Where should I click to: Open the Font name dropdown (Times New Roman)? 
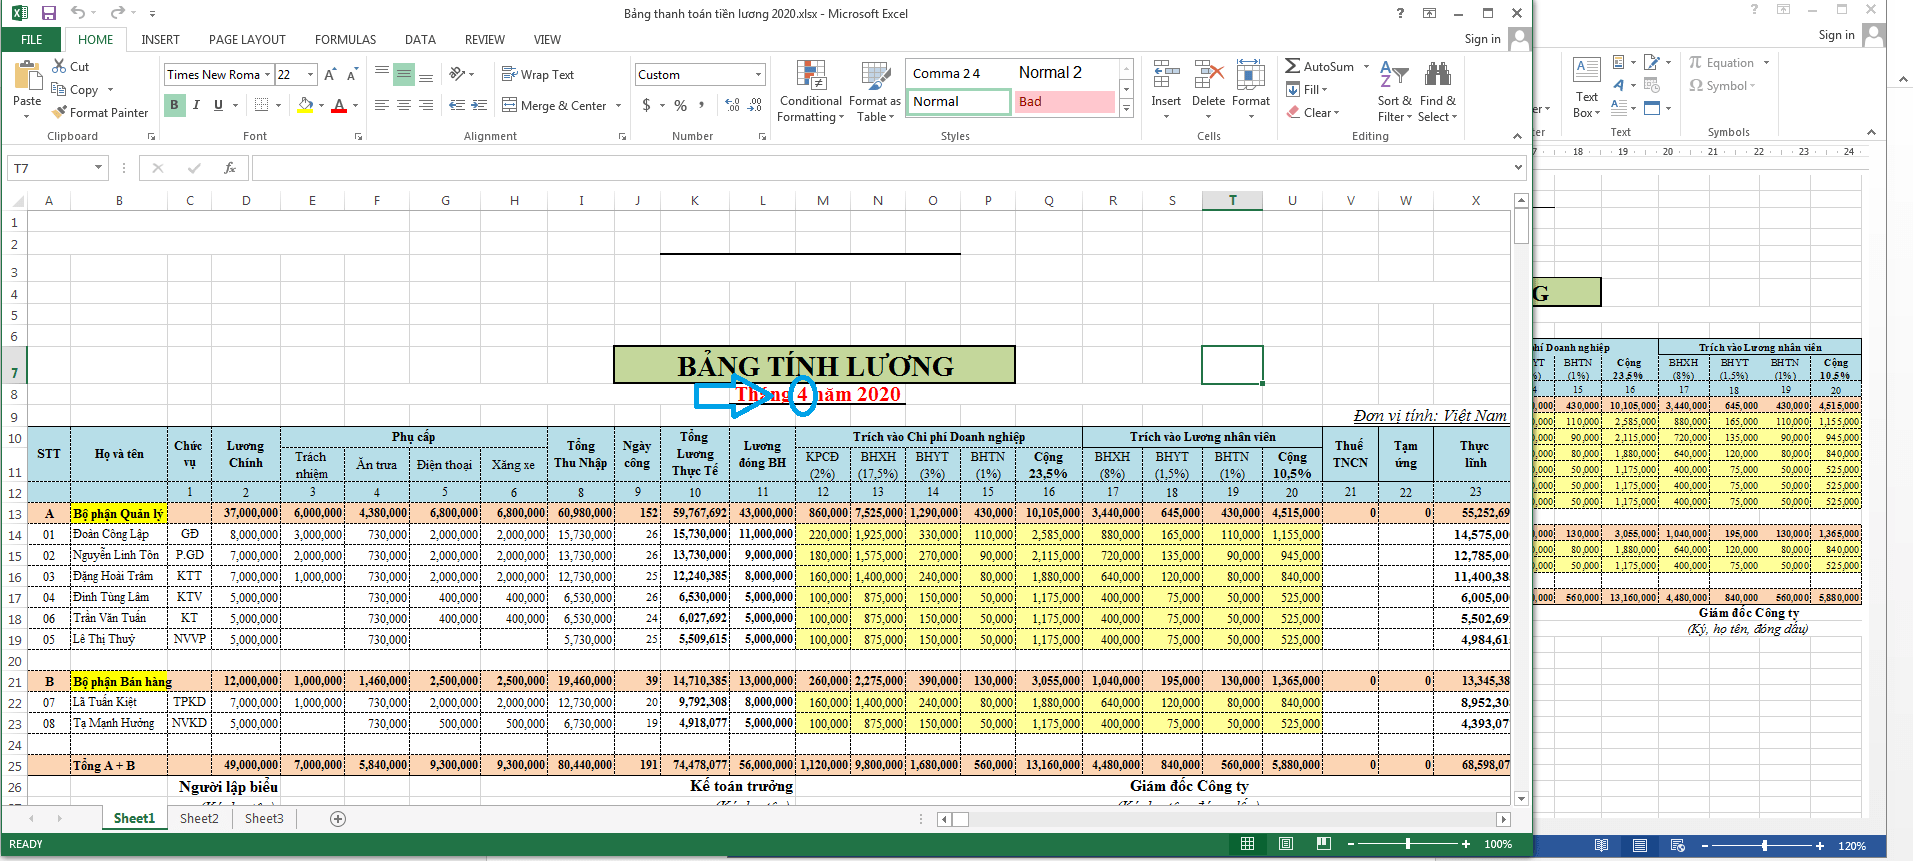[267, 74]
